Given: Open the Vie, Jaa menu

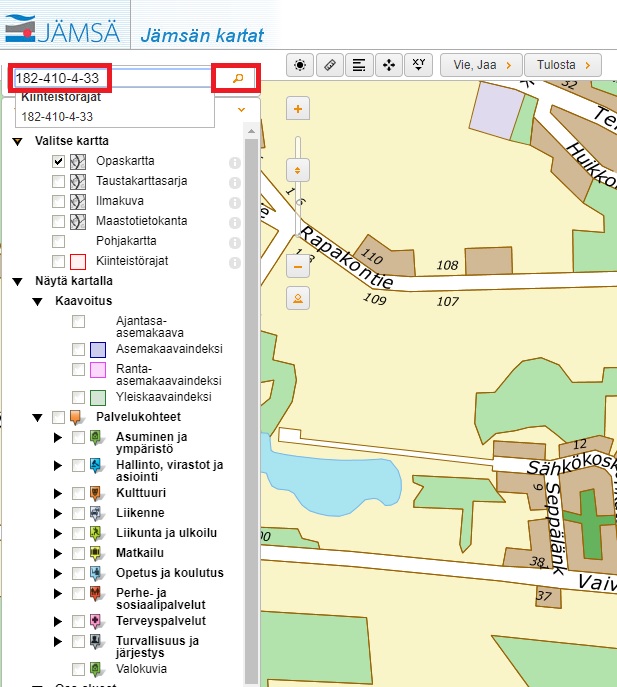Looking at the screenshot, I should [x=481, y=65].
